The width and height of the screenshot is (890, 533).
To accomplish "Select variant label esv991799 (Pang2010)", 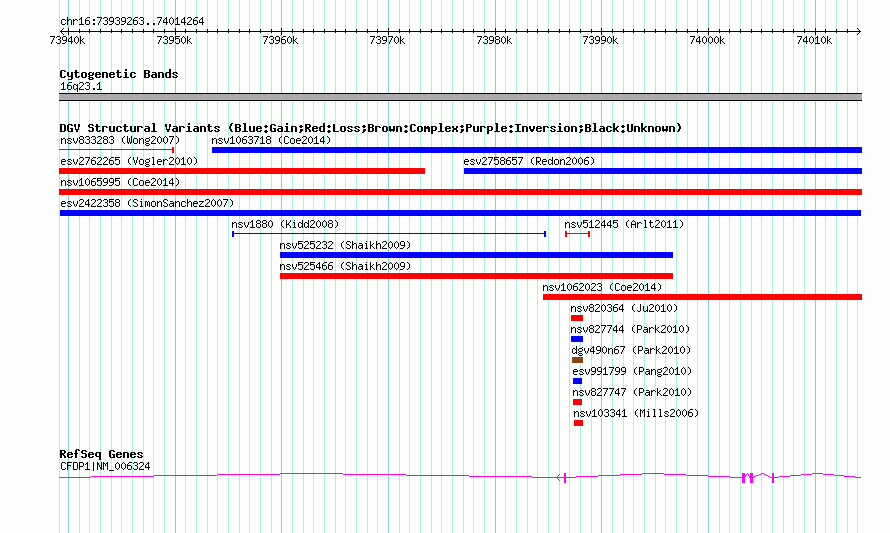I will point(632,371).
